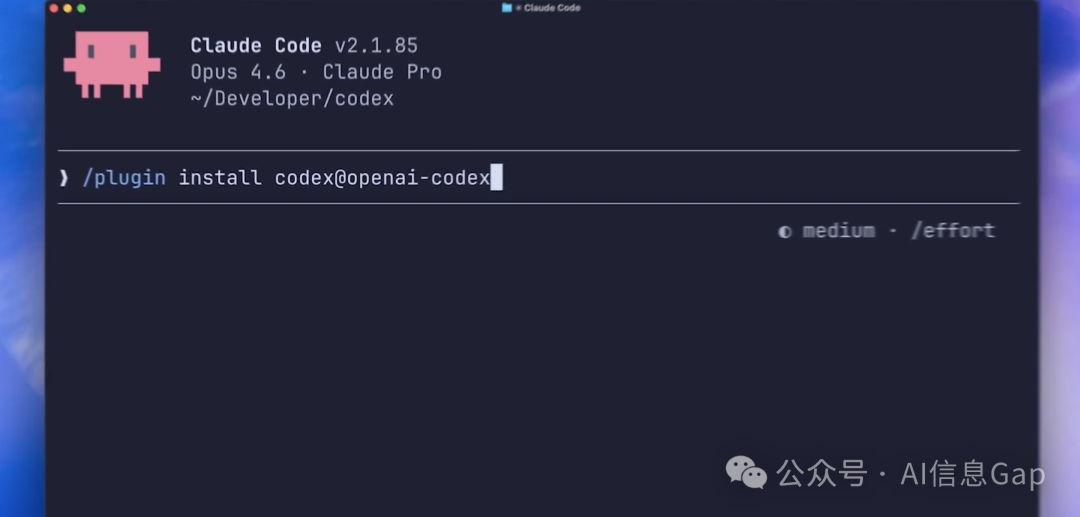
Task: Click the "medium" effort level label
Action: (838, 231)
